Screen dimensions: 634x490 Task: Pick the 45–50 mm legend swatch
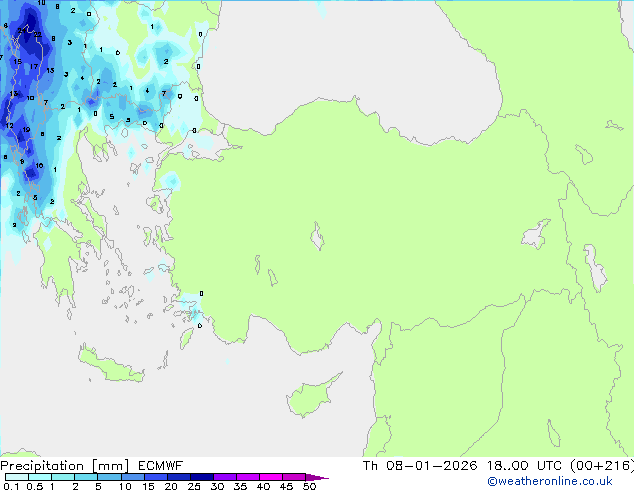point(294,477)
